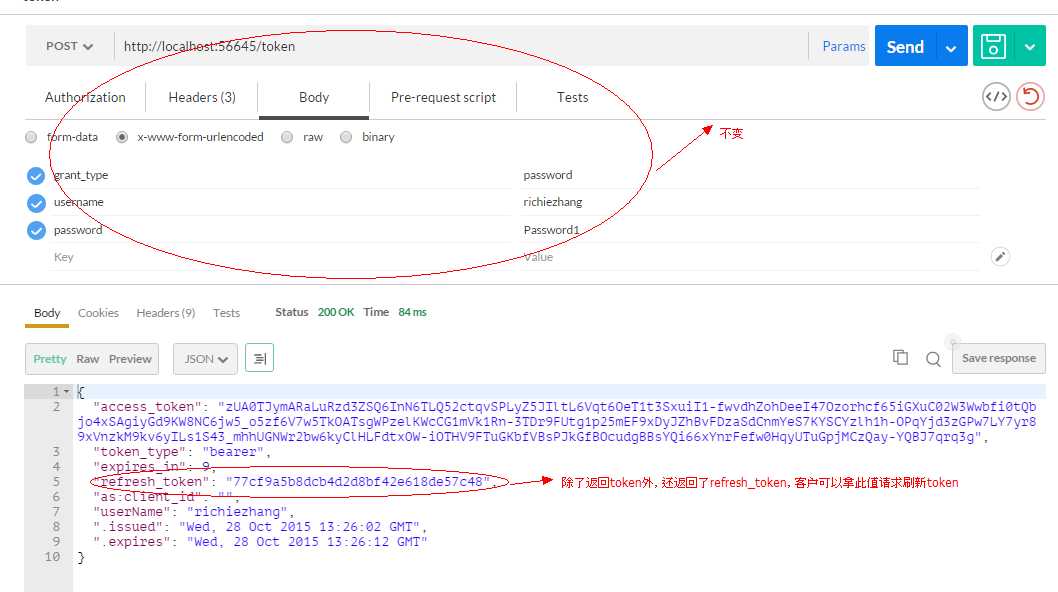Open the bulk edit pencil icon

point(1000,257)
